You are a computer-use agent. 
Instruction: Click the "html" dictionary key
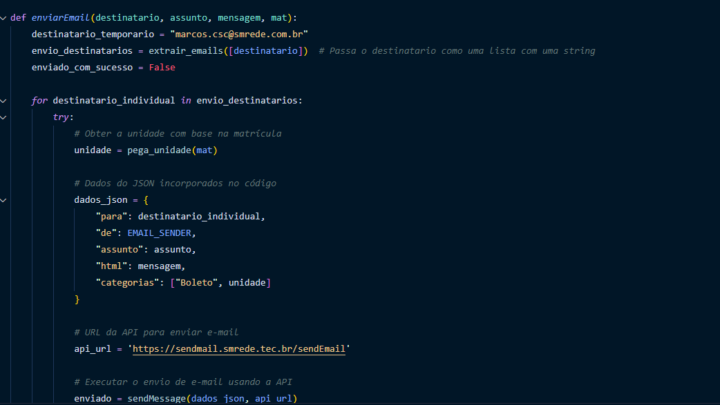(x=111, y=266)
